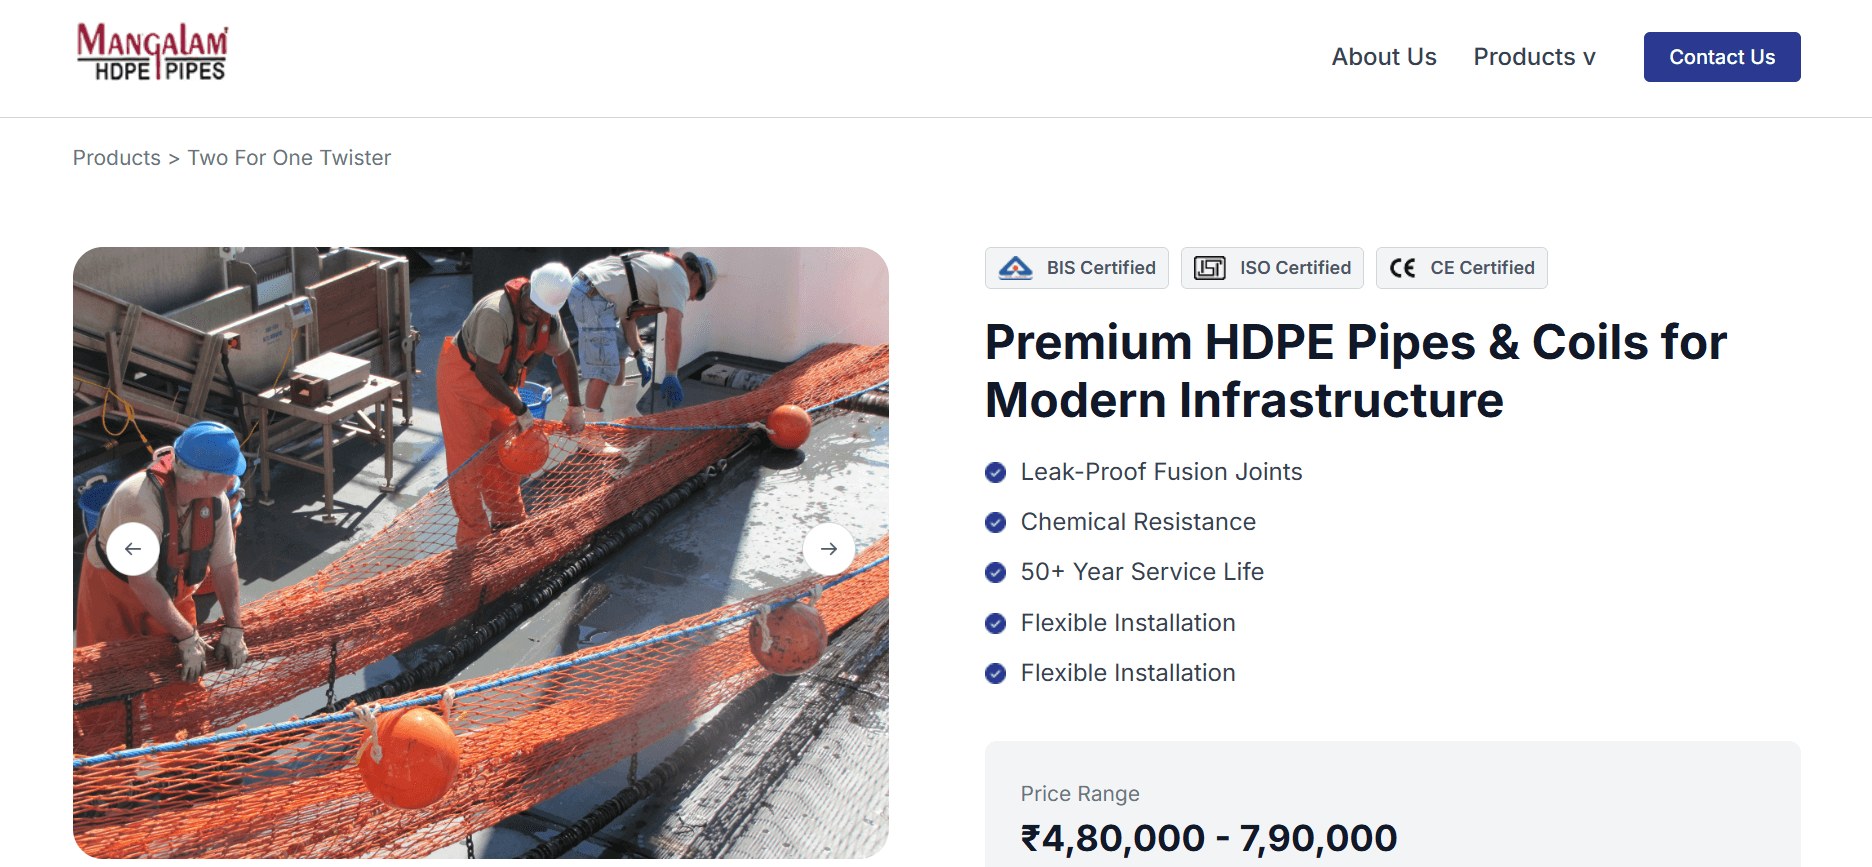
Task: Click the right arrow on the image carousel
Action: pyautogui.click(x=829, y=548)
